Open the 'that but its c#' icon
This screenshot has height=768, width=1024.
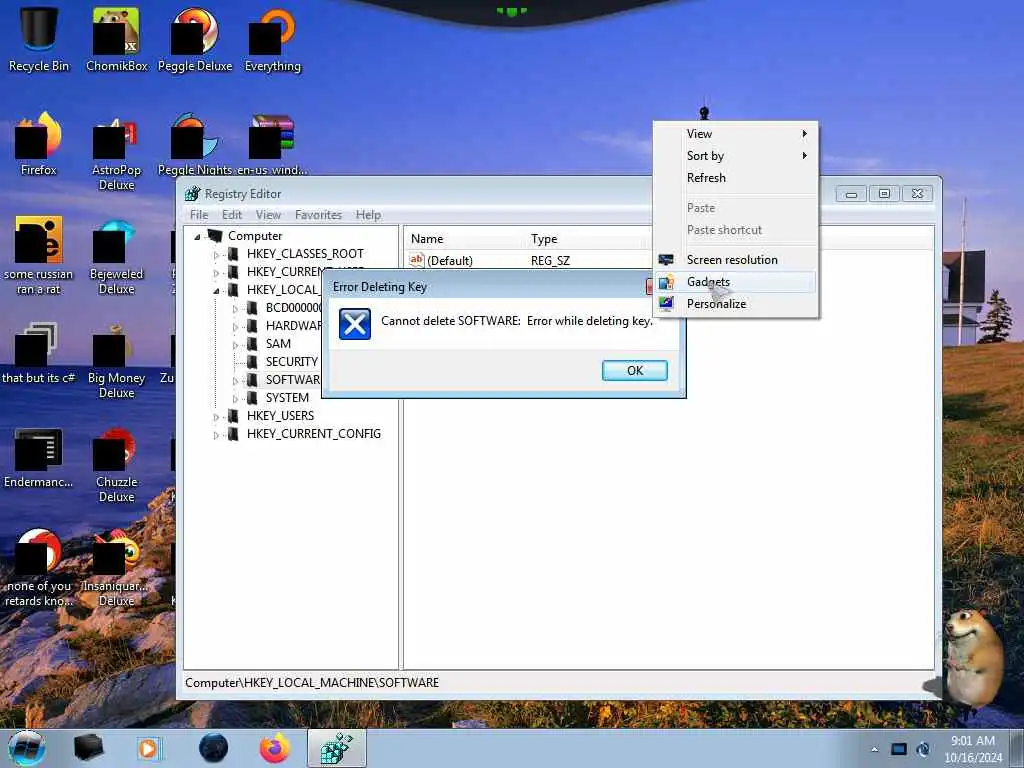click(x=39, y=353)
